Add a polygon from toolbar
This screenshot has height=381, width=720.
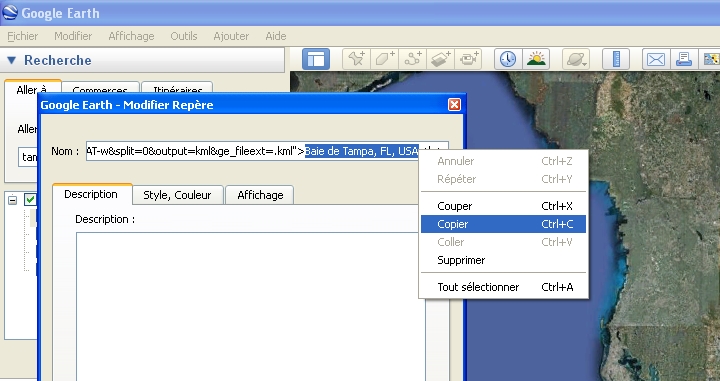(x=384, y=59)
